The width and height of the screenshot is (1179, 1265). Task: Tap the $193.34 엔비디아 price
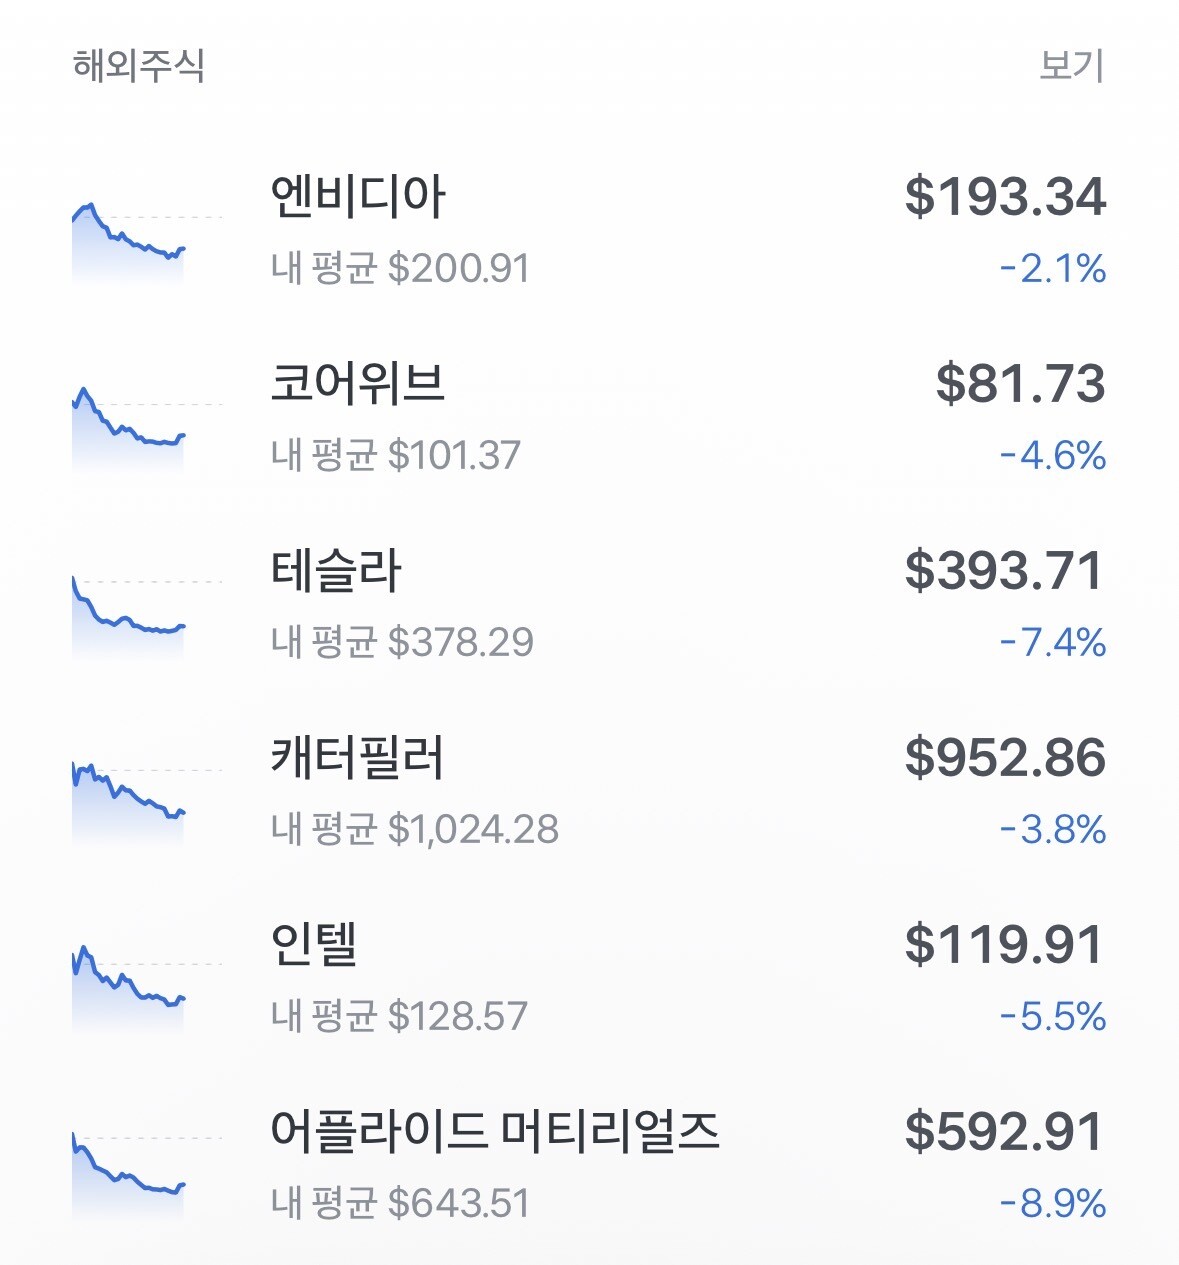(1005, 196)
